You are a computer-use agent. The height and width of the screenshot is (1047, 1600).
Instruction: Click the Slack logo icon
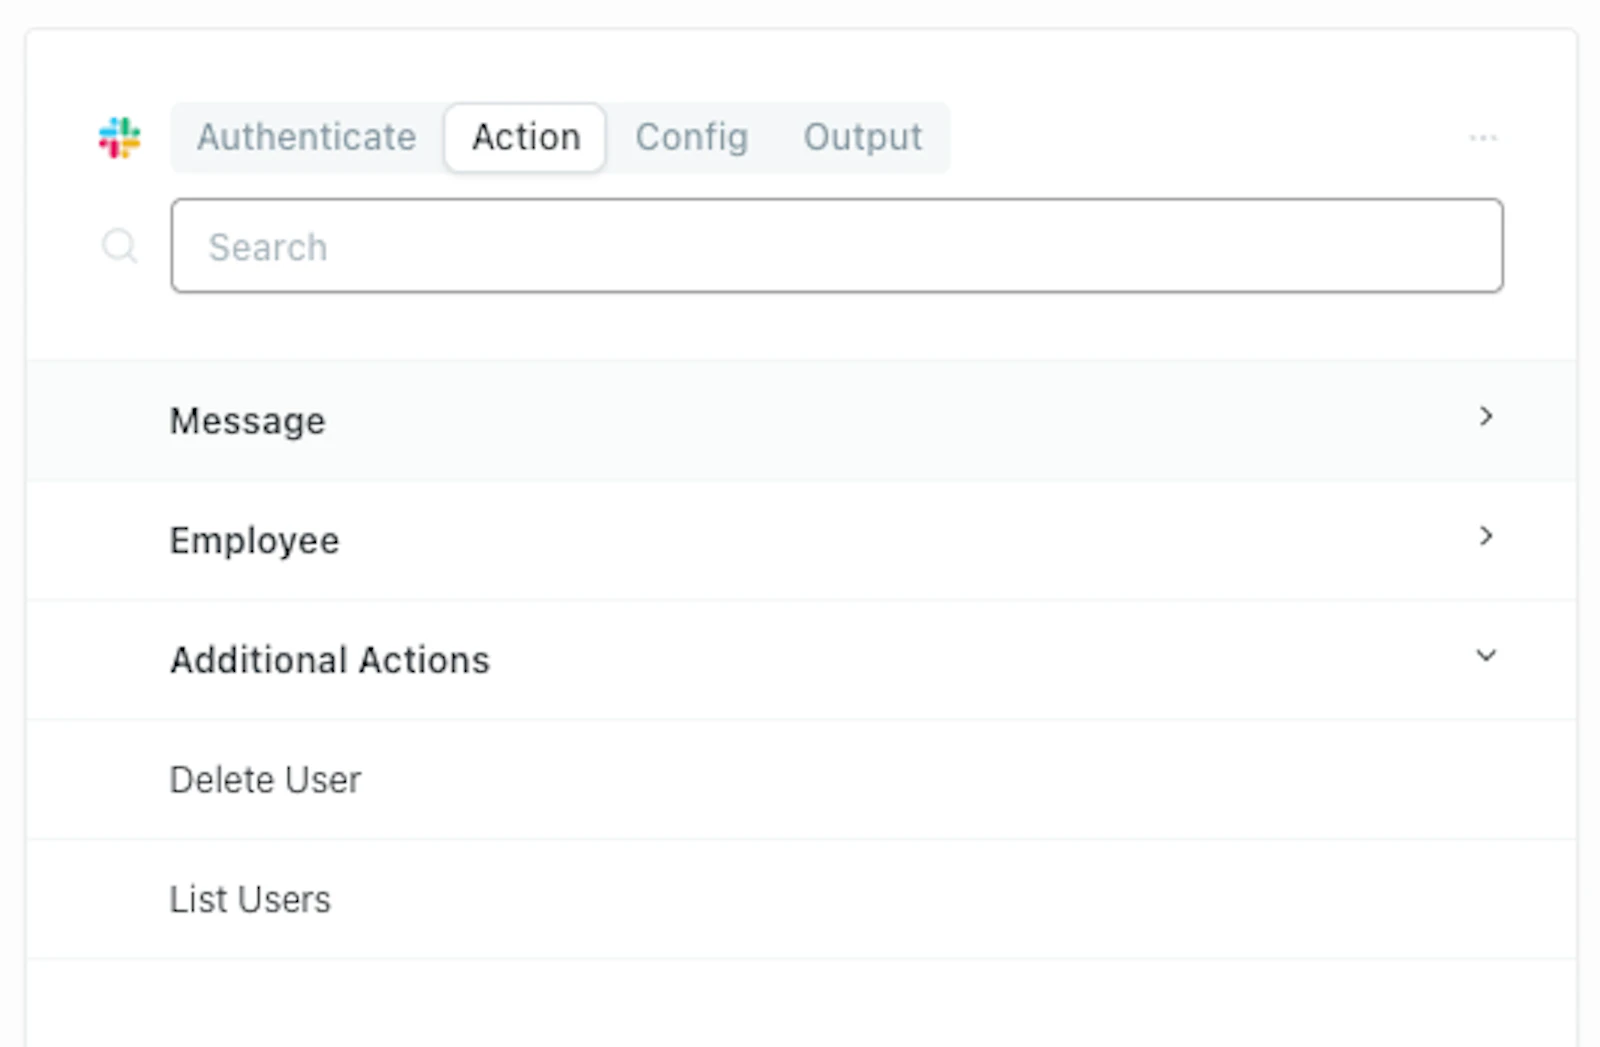pyautogui.click(x=119, y=138)
